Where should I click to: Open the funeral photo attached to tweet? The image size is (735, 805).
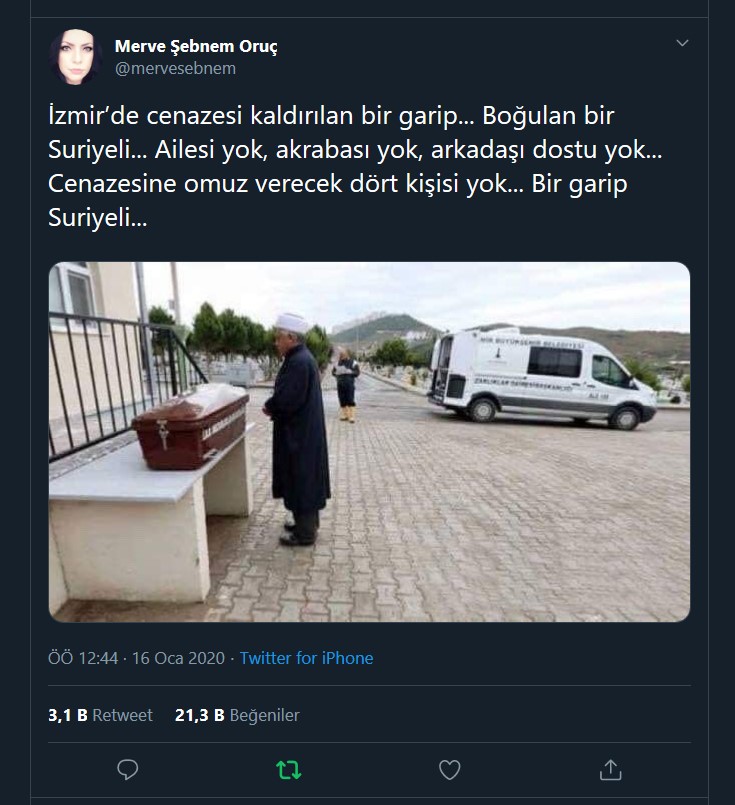point(369,442)
